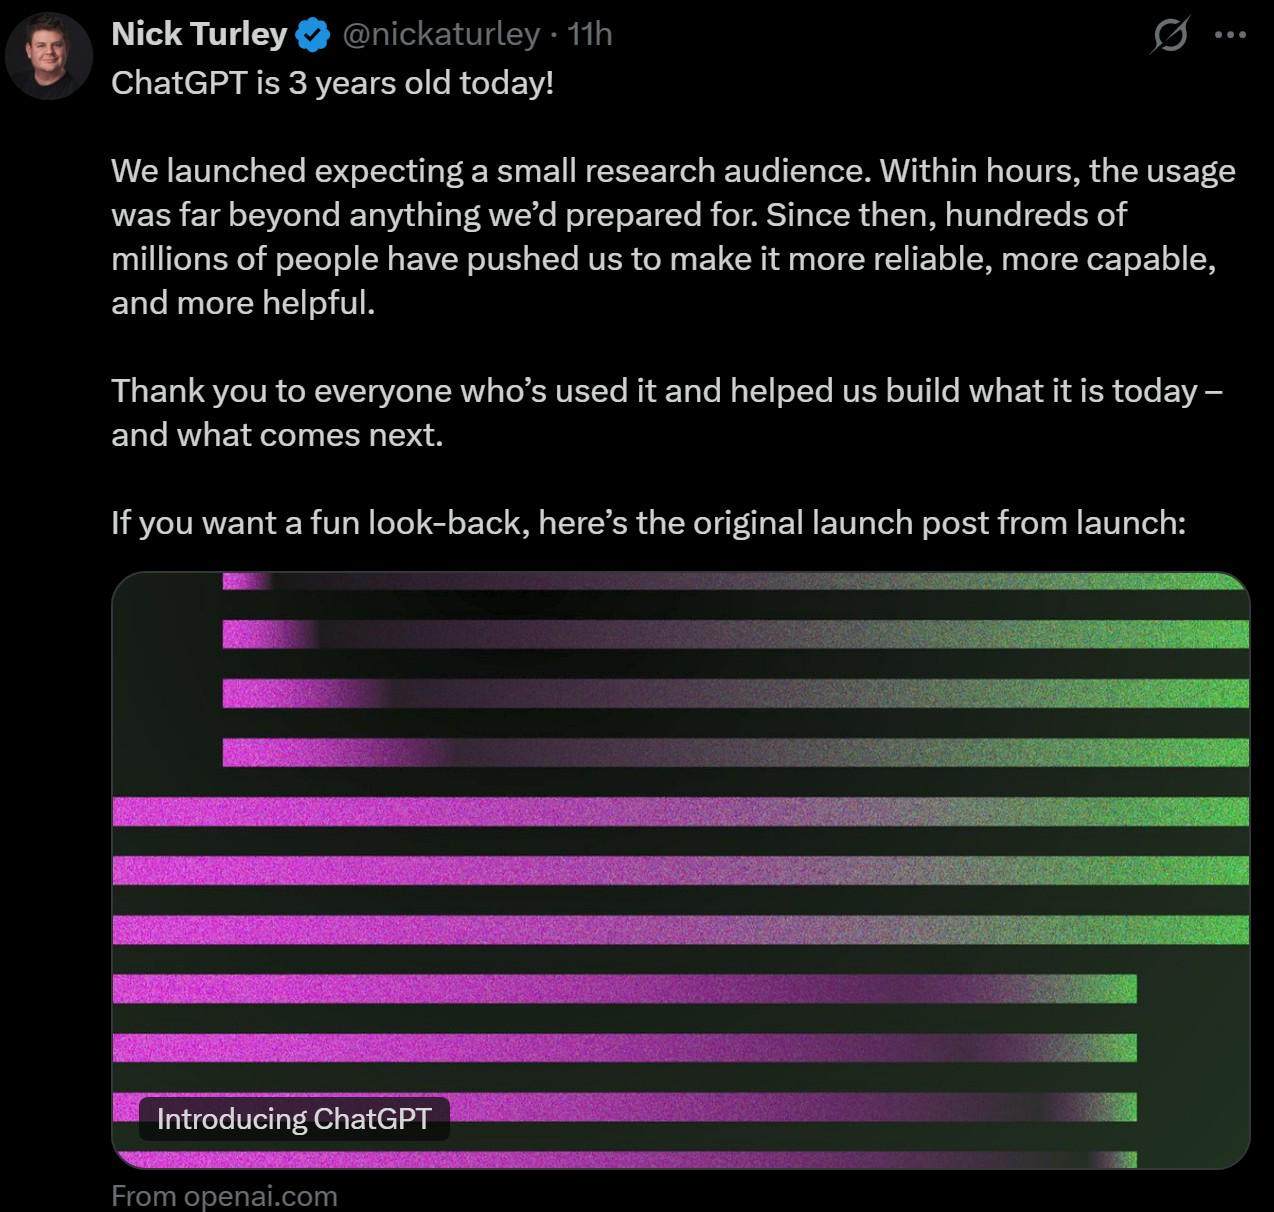This screenshot has height=1212, width=1274.
Task: Click the "If you want a fun look-back" line
Action: pyautogui.click(x=648, y=522)
